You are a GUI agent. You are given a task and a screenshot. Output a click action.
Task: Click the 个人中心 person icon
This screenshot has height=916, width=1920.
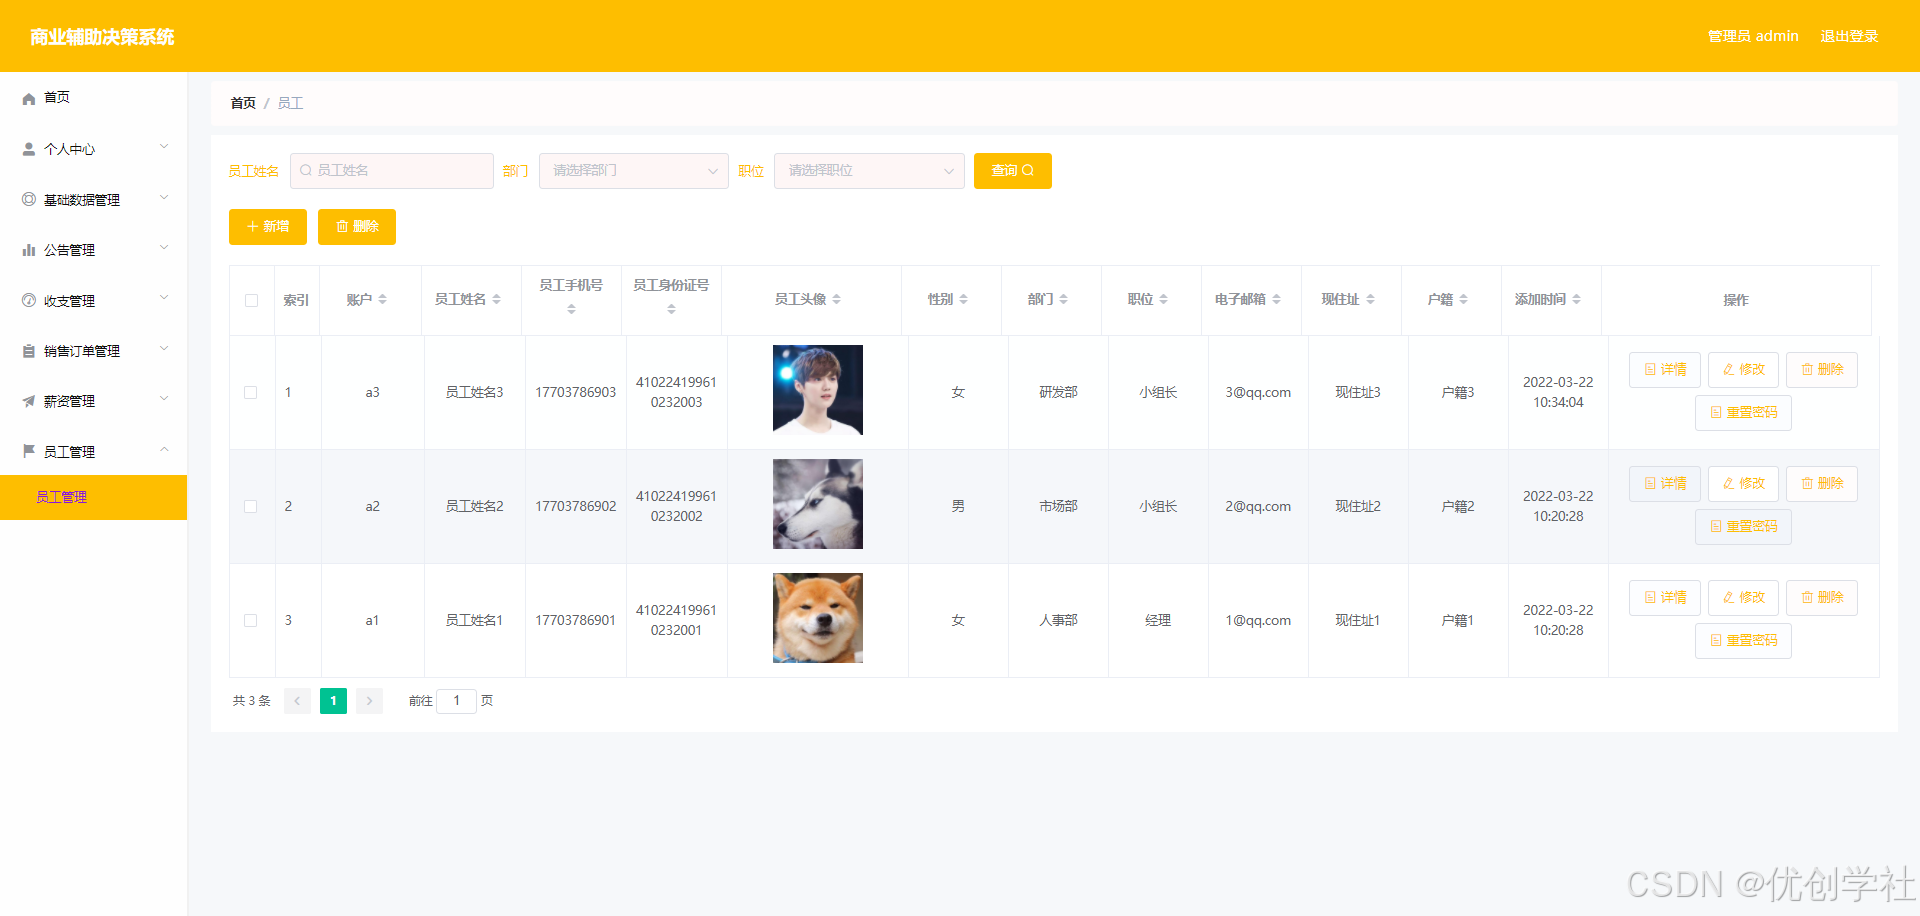click(29, 149)
